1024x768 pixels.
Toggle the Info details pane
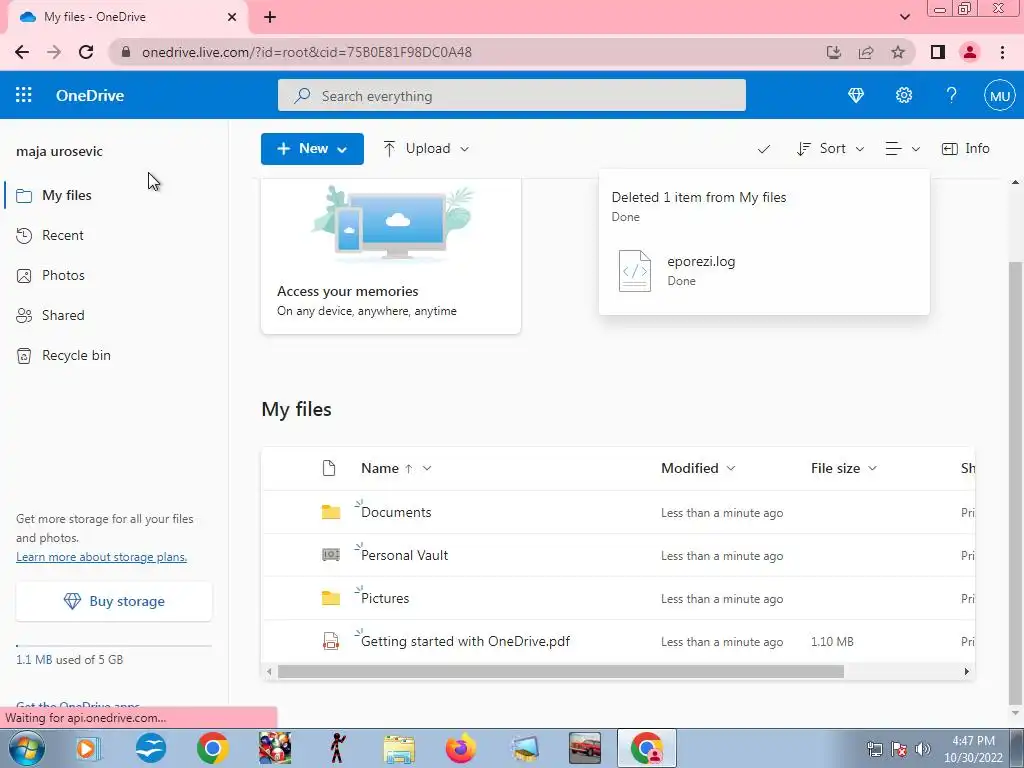point(965,149)
